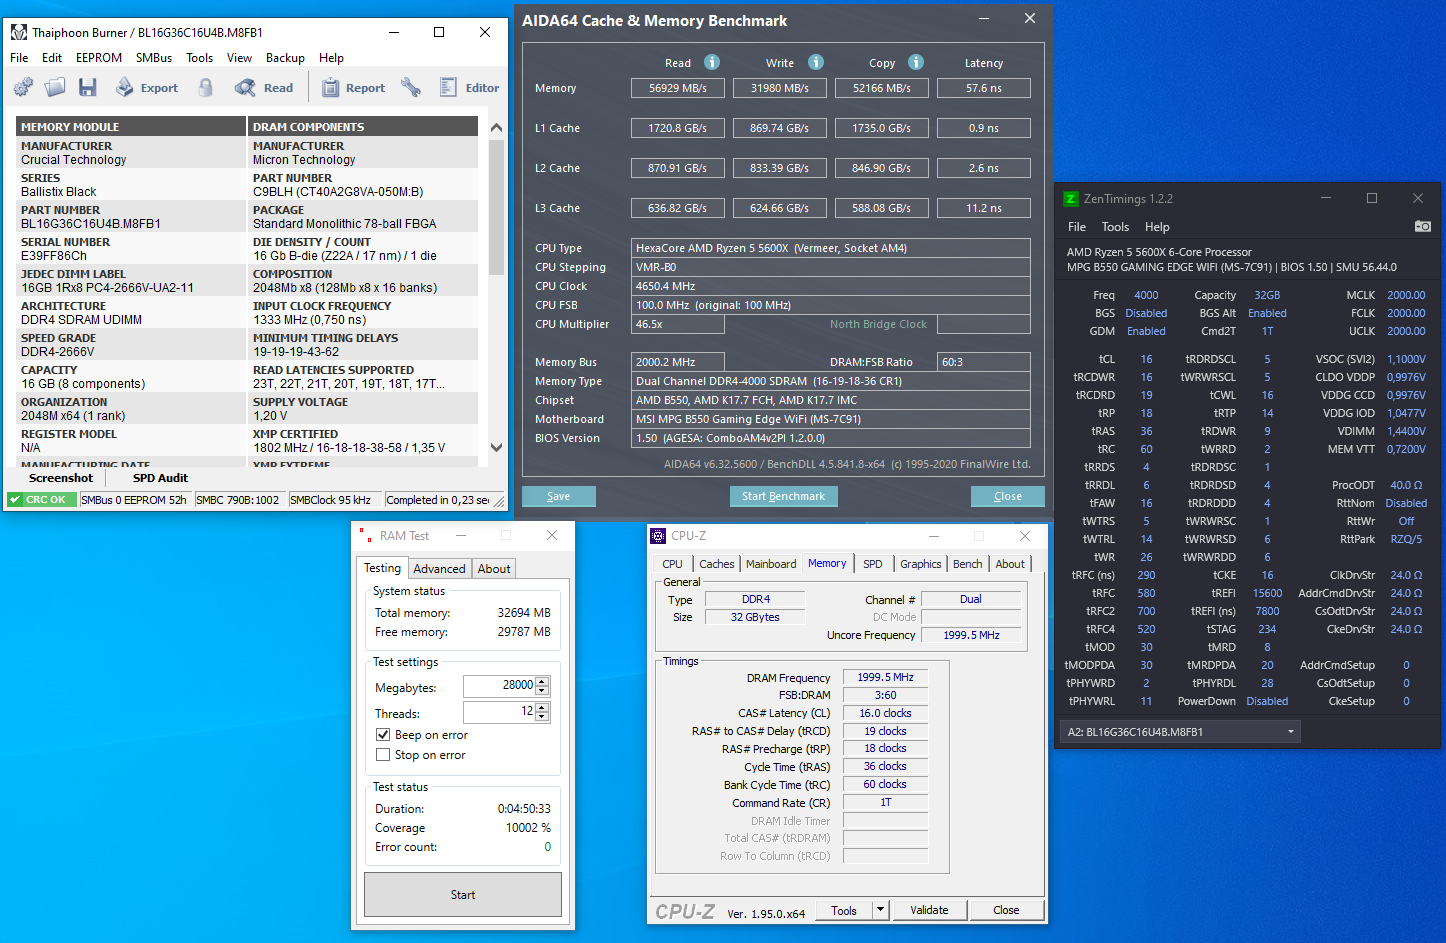Viewport: 1446px width, 943px height.
Task: Click Read in Thaiphoon Burner toolbar
Action: 264,88
